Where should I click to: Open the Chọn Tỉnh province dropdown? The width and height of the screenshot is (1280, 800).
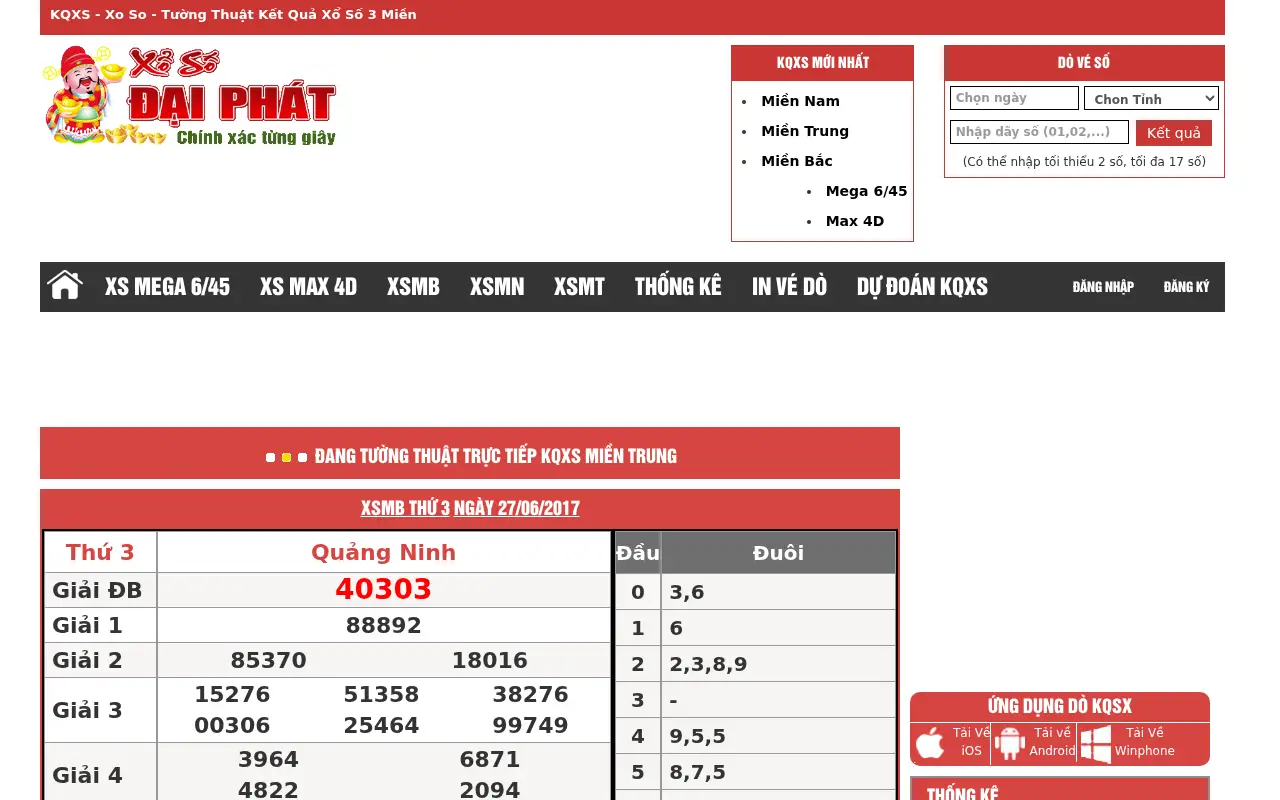[x=1151, y=98]
